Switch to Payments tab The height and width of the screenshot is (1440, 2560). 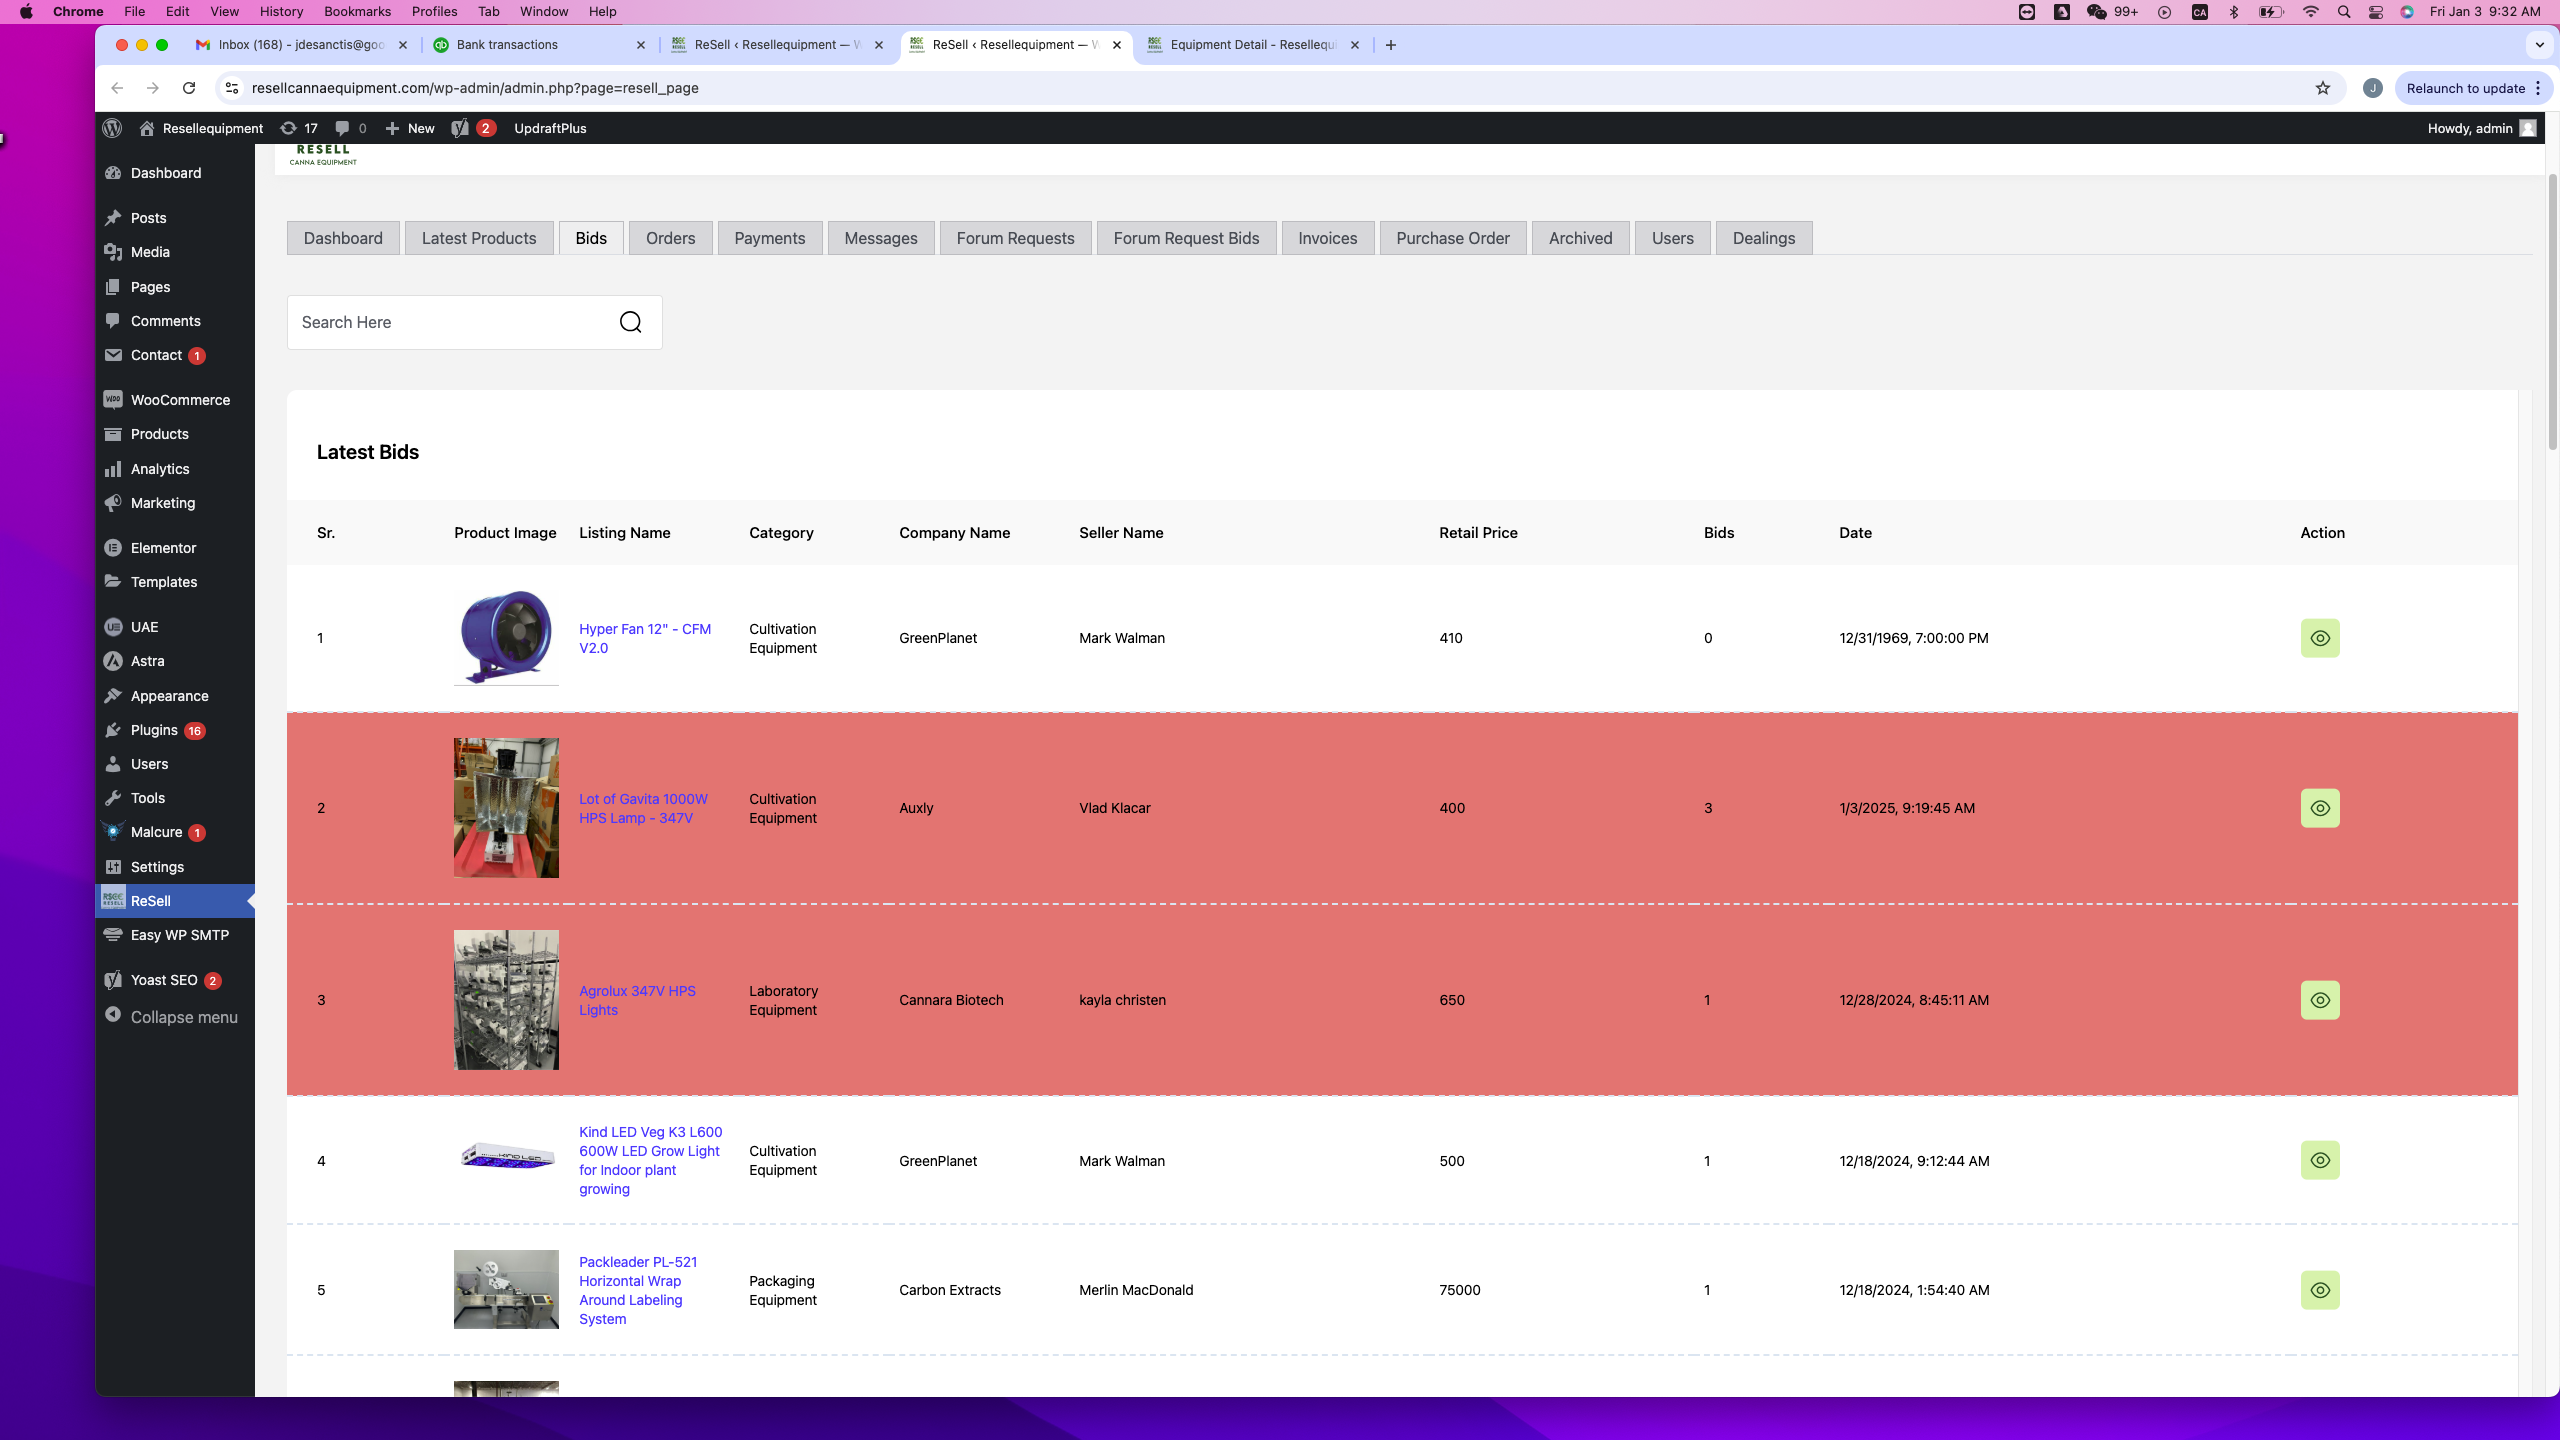coord(770,238)
